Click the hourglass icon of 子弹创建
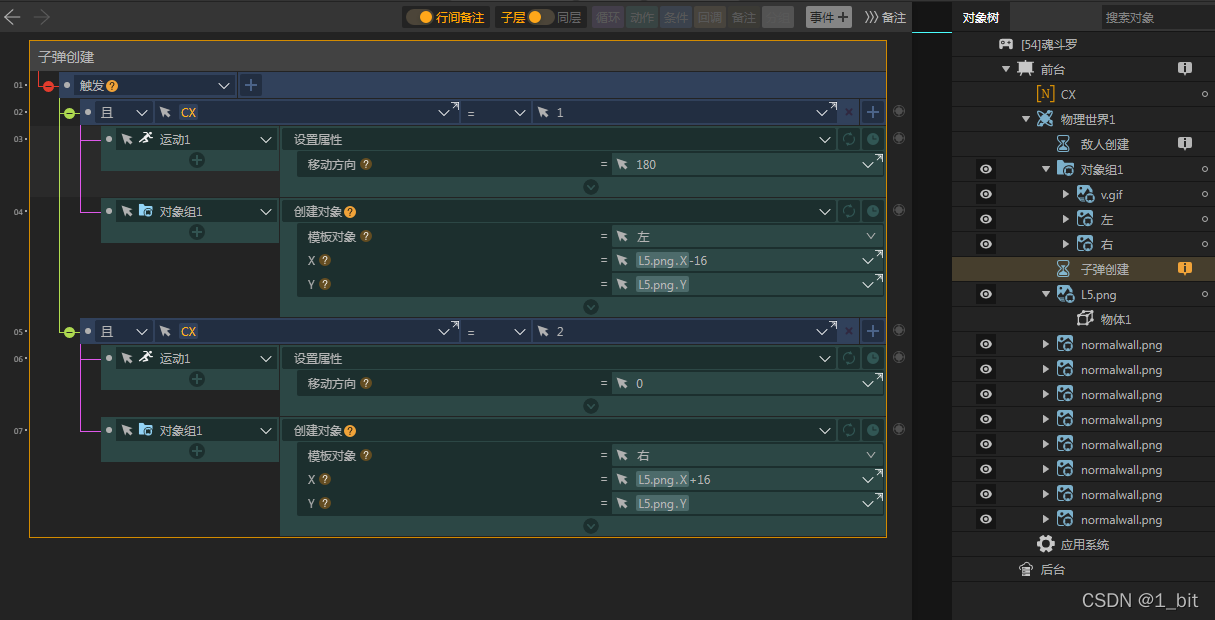 click(1064, 269)
